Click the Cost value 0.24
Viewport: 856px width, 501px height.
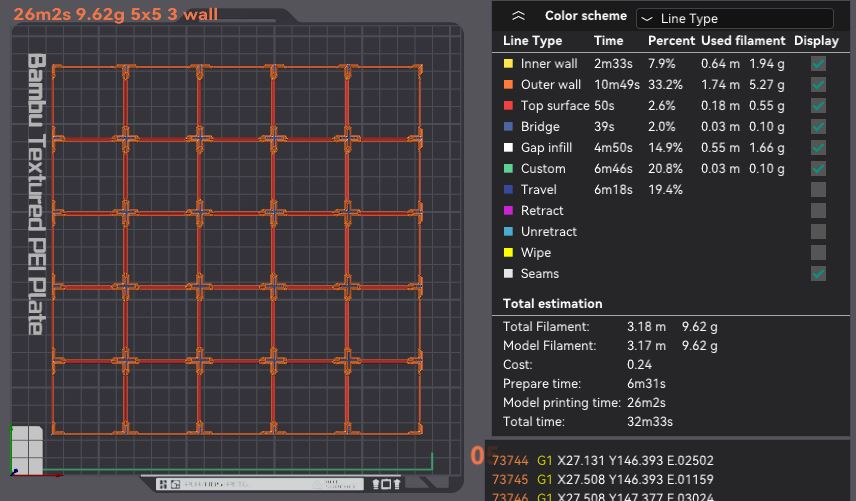pos(639,365)
